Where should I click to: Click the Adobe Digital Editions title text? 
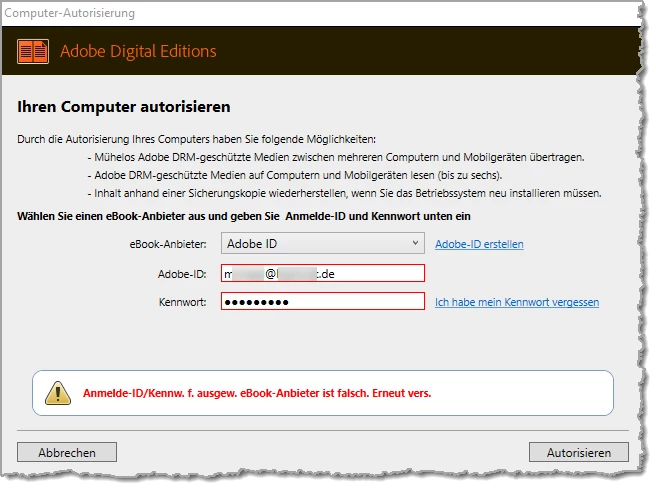(x=138, y=51)
